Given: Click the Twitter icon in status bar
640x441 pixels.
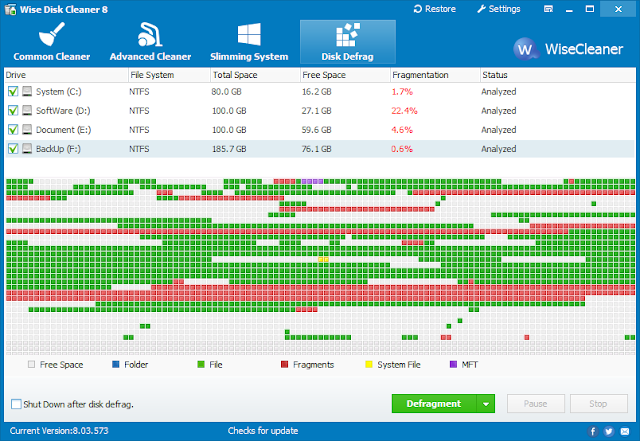Looking at the screenshot, I should click(609, 431).
